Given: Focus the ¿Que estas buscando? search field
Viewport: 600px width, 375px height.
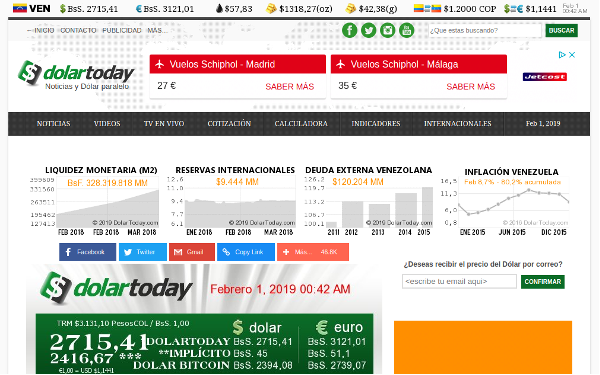Looking at the screenshot, I should (485, 30).
